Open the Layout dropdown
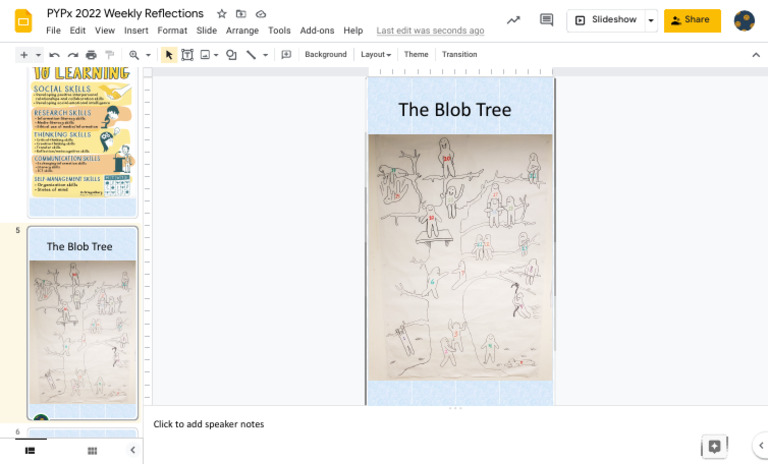Viewport: 768px width, 464px height. pos(376,54)
